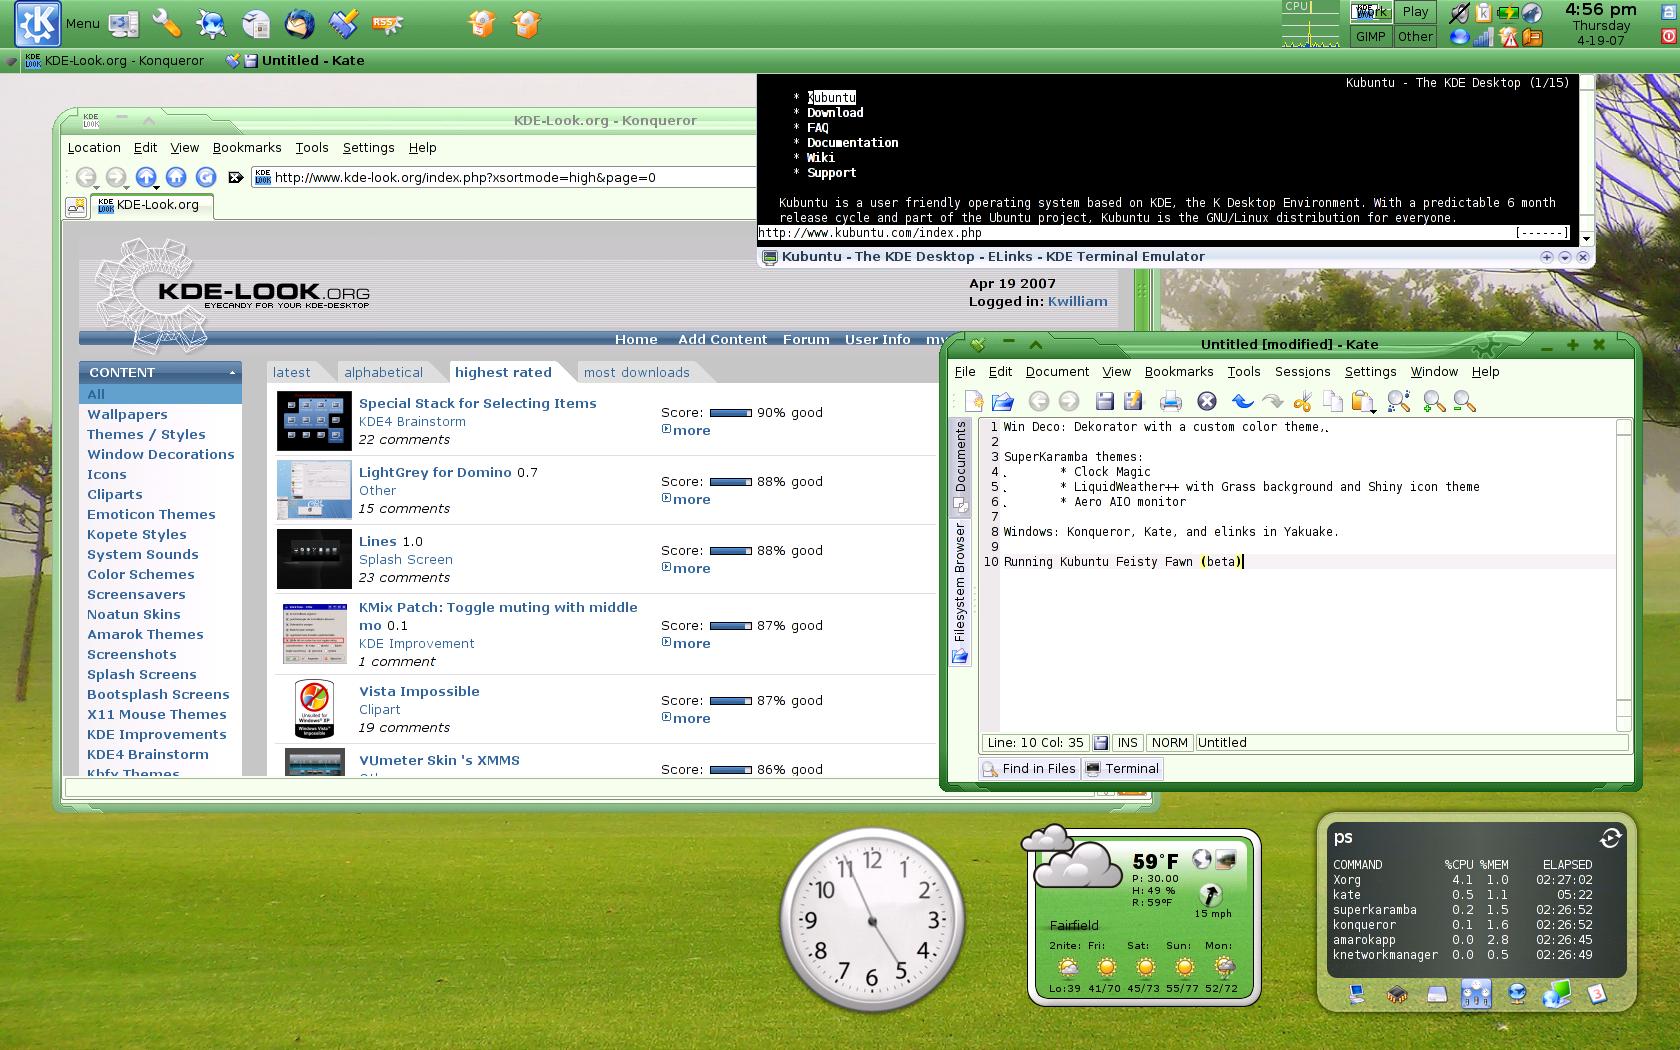Toggle INS insert mode in Kate status bar
Image resolution: width=1680 pixels, height=1050 pixels.
click(x=1127, y=742)
